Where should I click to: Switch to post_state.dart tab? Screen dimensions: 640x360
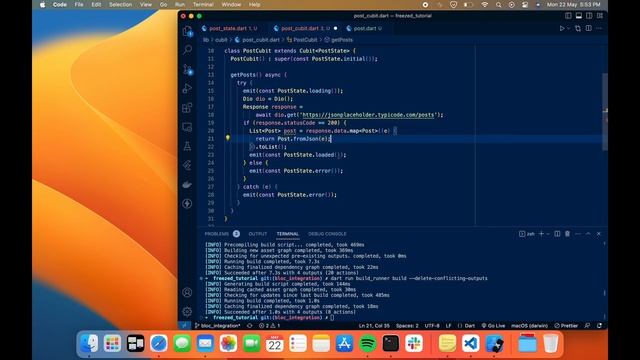(x=230, y=29)
